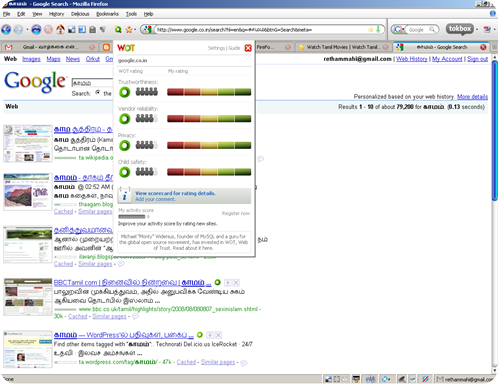
Task: Click the tokbox toolbar button
Action: pyautogui.click(x=460, y=29)
